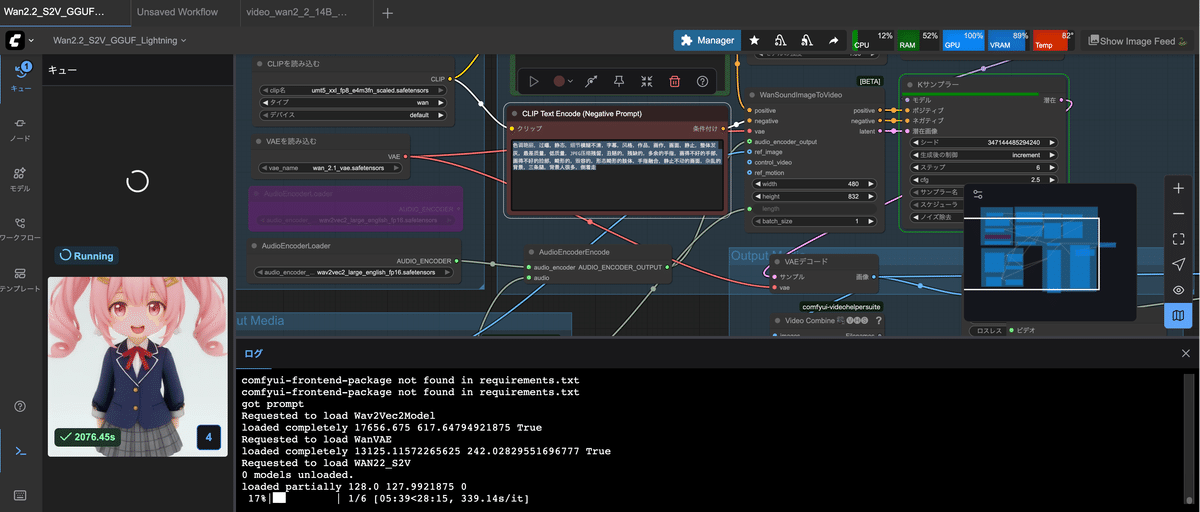Open the Manager button
Viewport: 1200px width, 512px height.
click(x=707, y=40)
